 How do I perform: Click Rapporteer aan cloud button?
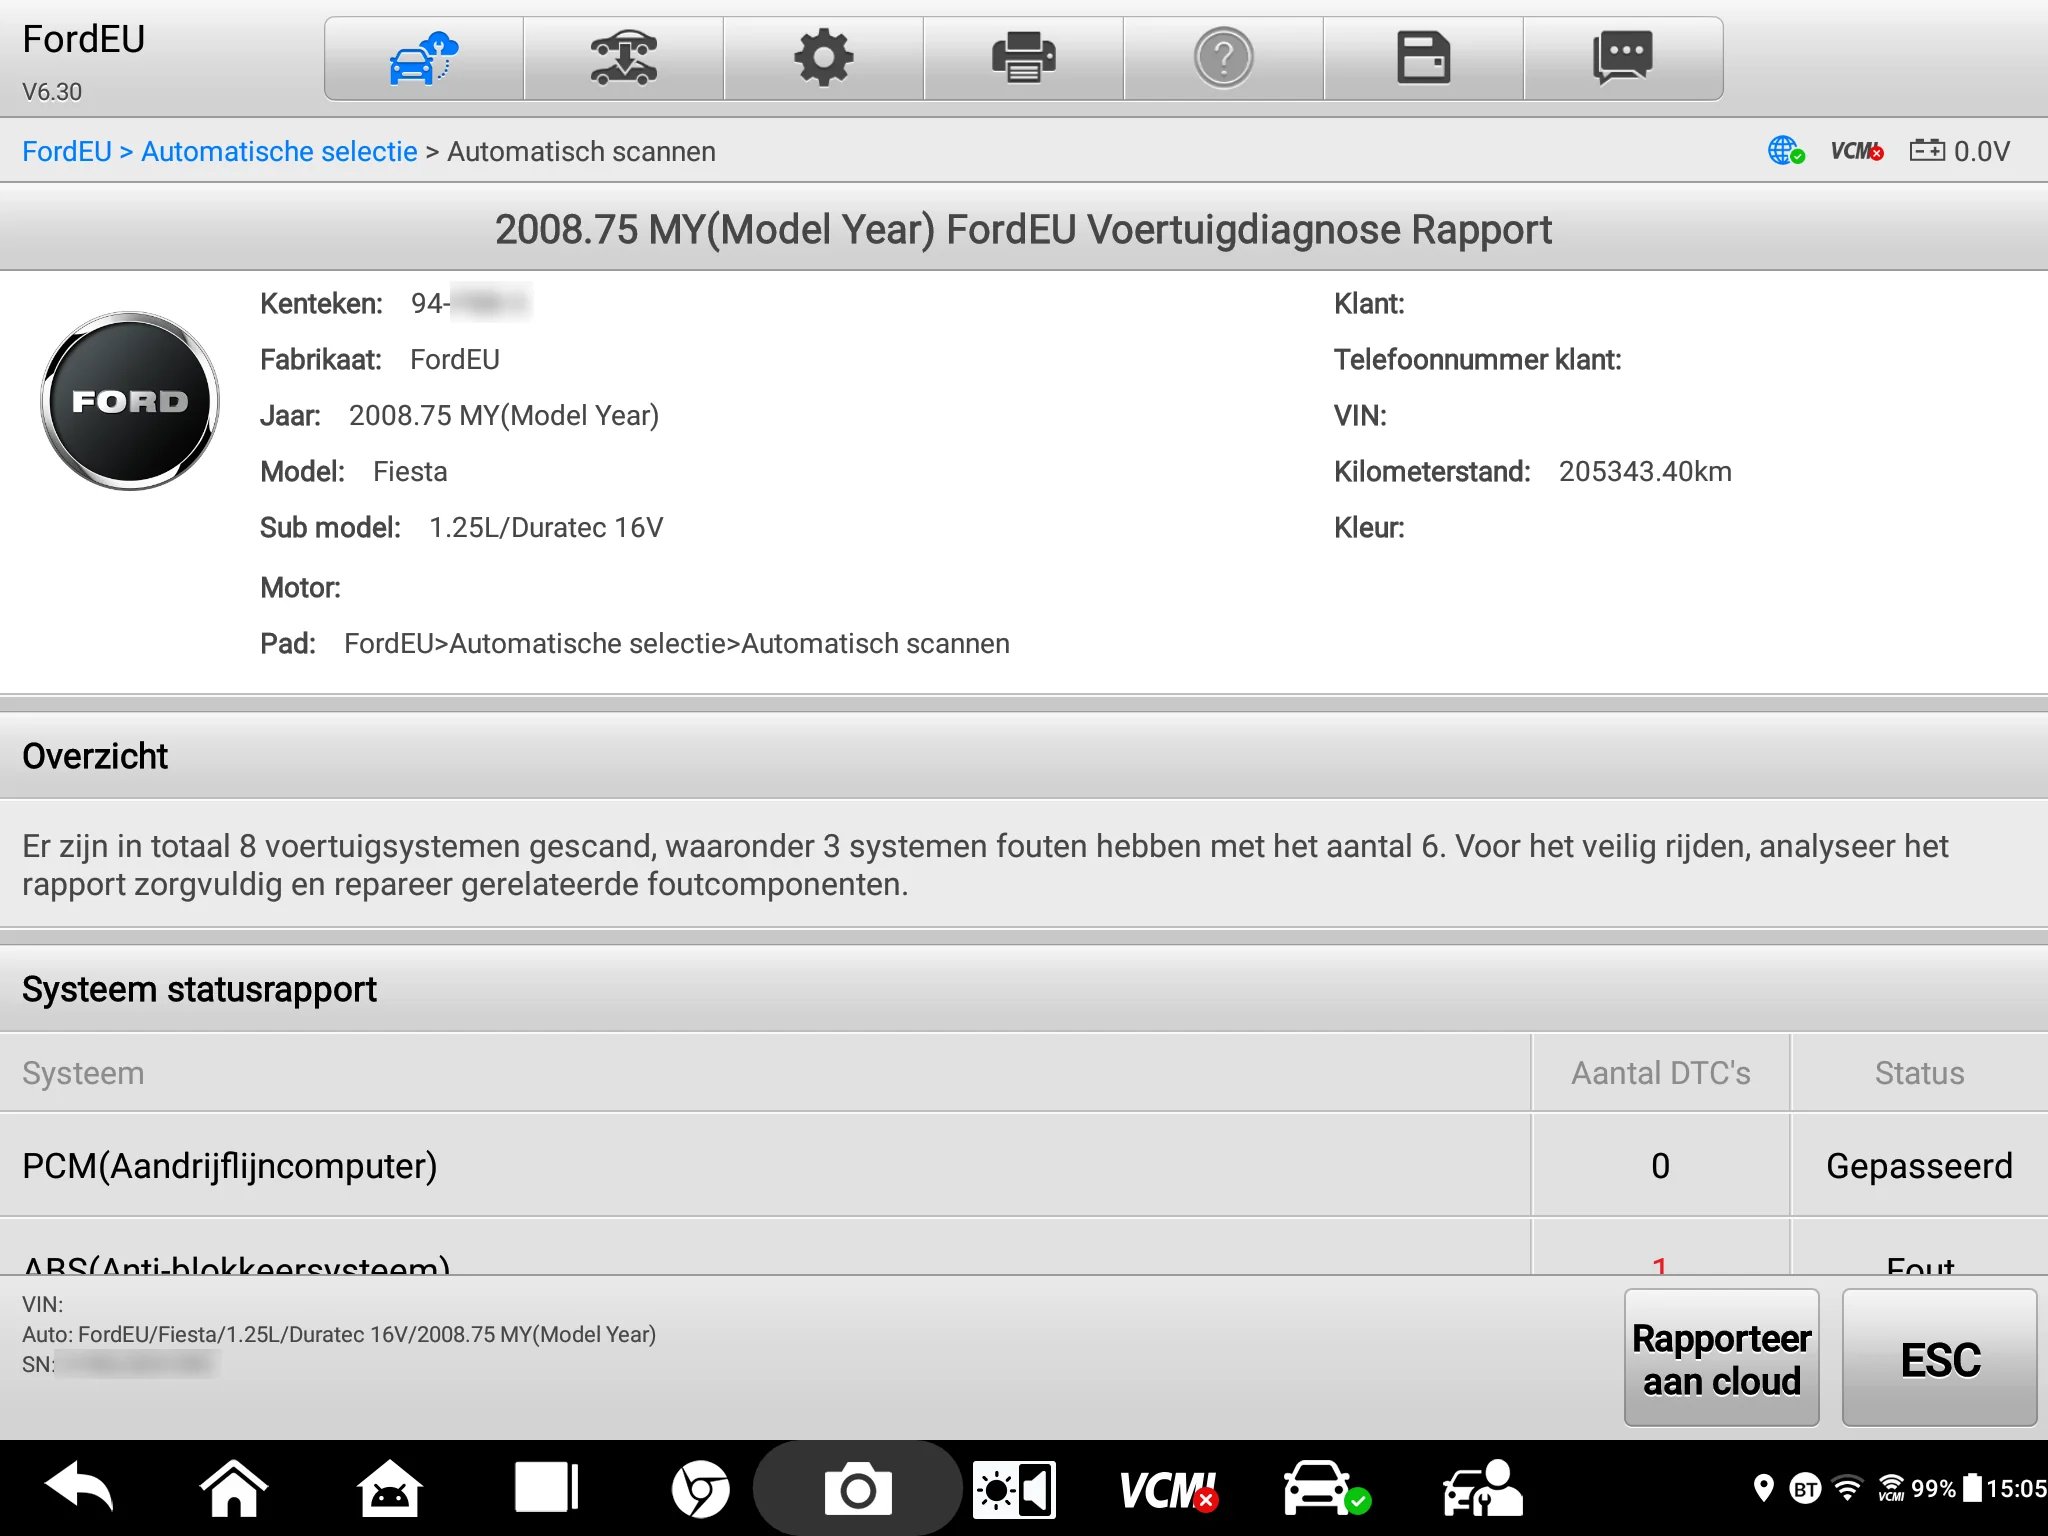[x=1722, y=1358]
